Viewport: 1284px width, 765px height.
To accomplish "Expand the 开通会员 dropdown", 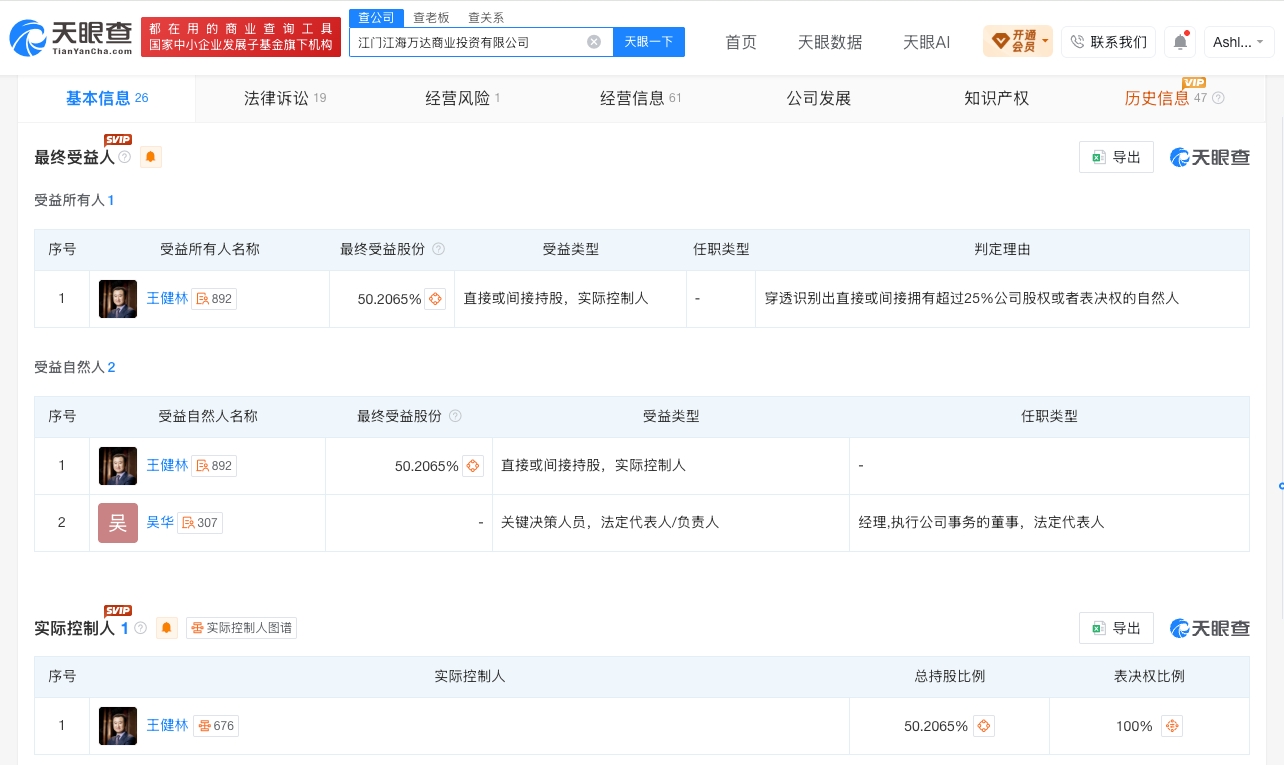I will (x=1018, y=42).
